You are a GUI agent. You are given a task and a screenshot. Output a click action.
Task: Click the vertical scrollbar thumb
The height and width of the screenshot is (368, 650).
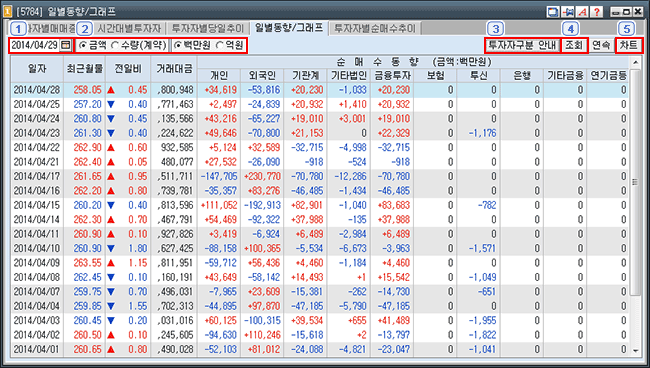click(635, 182)
